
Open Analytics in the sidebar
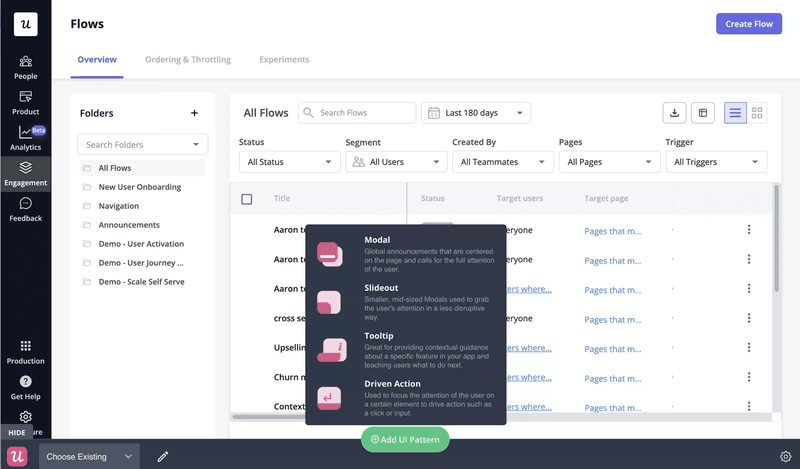point(26,138)
